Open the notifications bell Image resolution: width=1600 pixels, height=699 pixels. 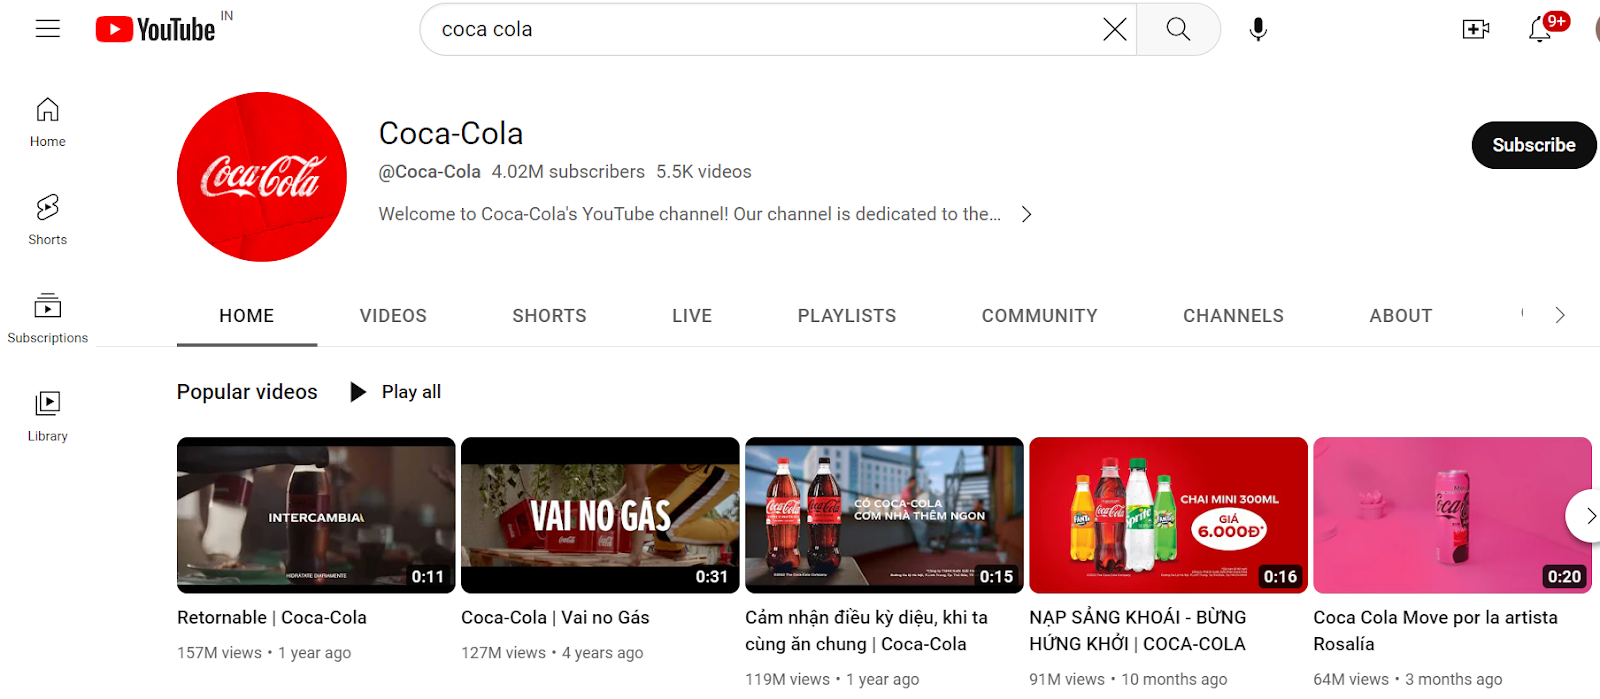pyautogui.click(x=1540, y=30)
